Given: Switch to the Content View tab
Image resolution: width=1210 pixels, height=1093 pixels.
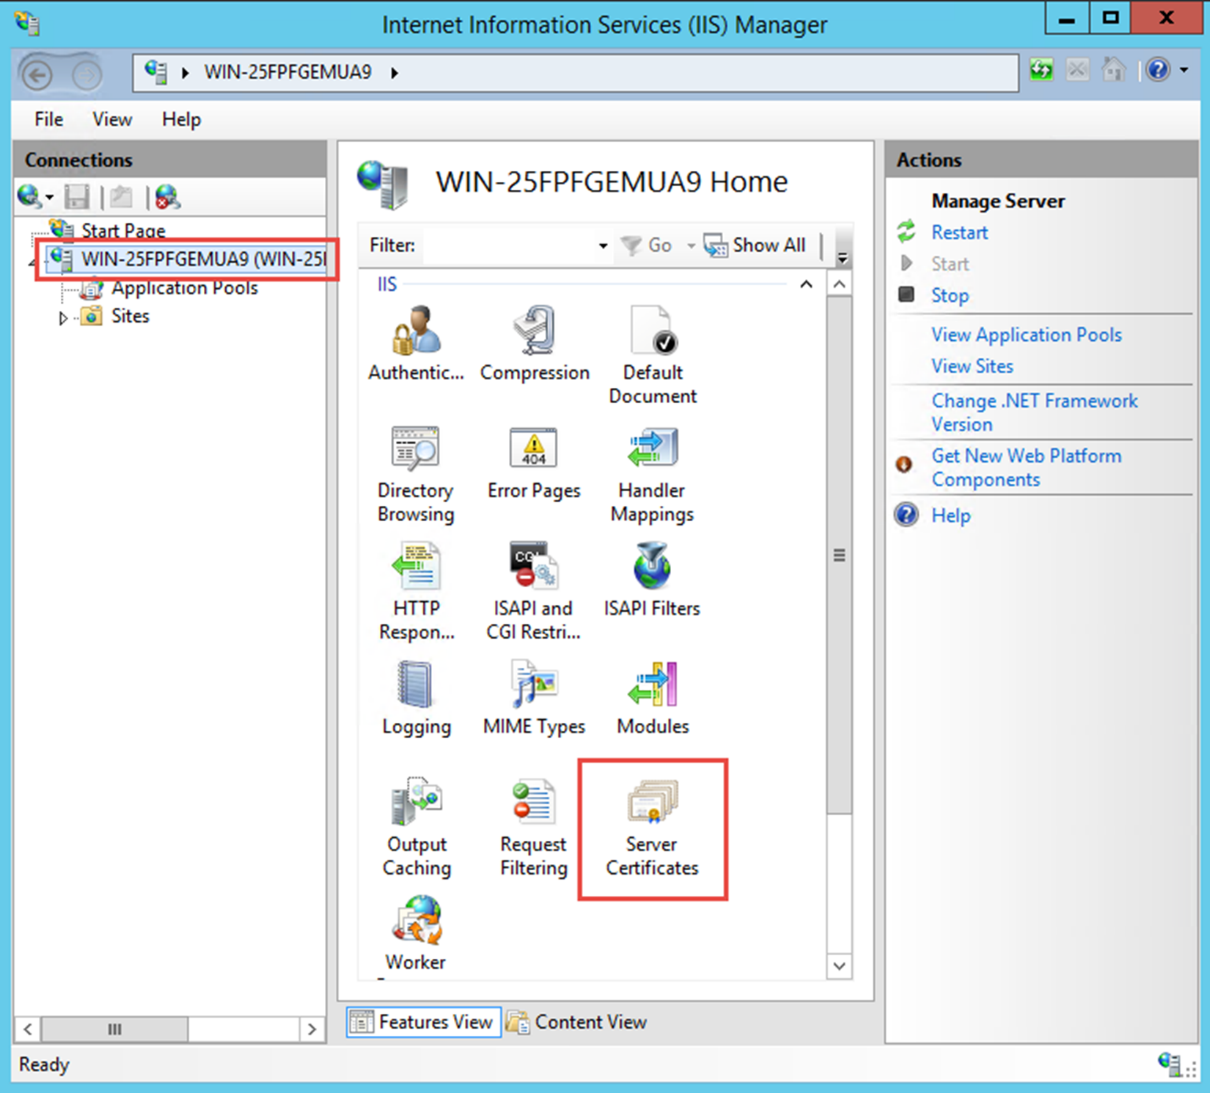Looking at the screenshot, I should tap(578, 1022).
